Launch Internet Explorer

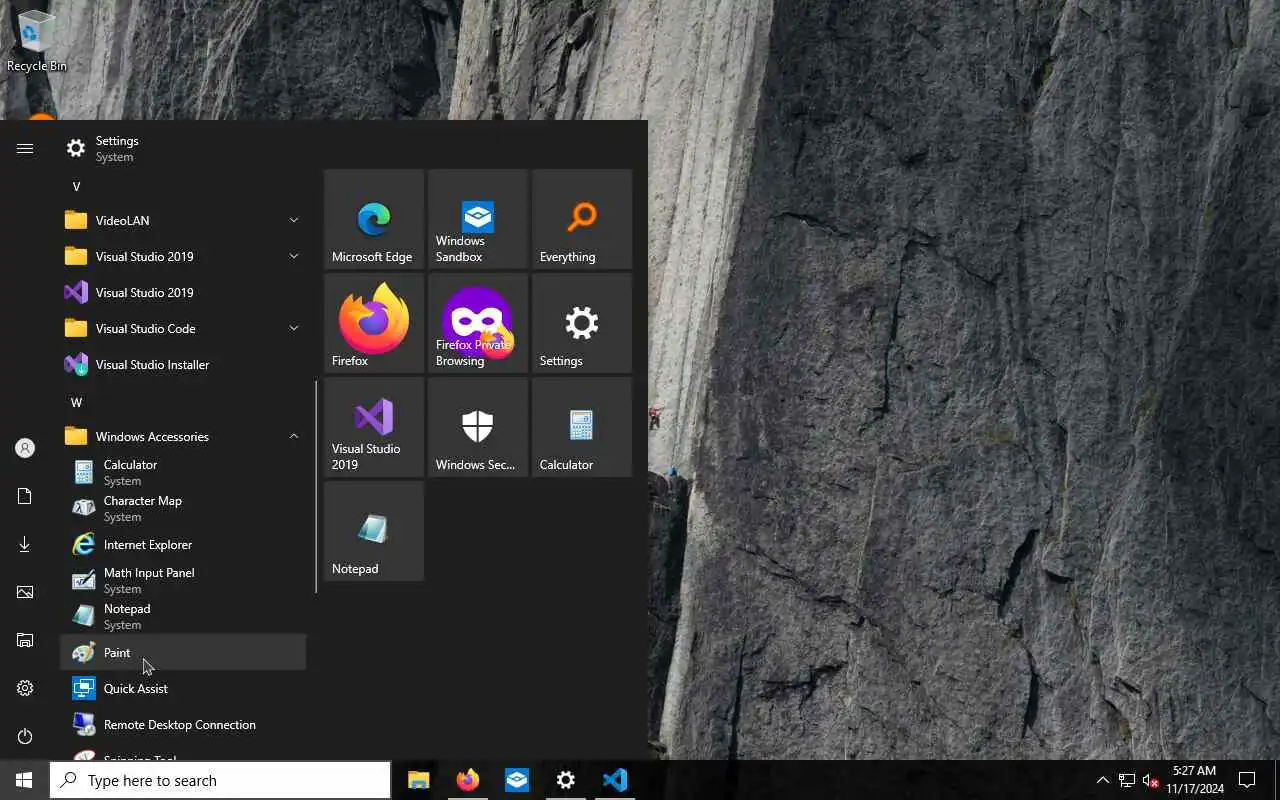tap(183, 544)
